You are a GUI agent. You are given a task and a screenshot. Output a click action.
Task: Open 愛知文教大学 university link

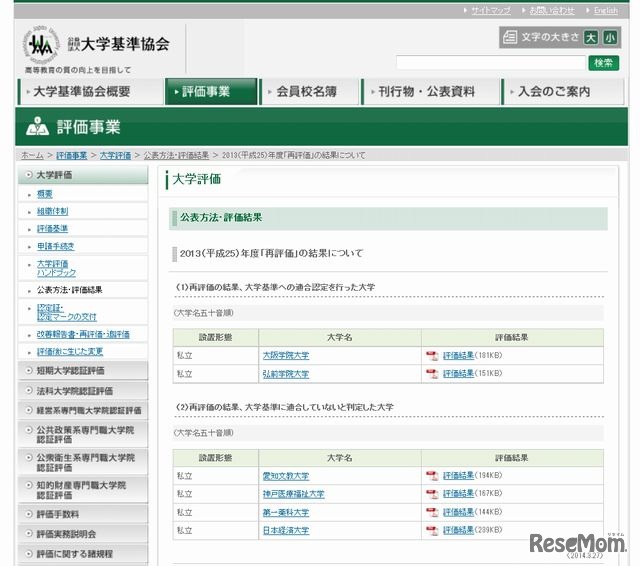286,476
